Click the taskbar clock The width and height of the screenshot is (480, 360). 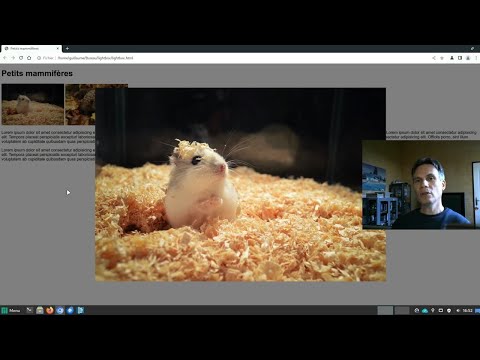point(468,311)
